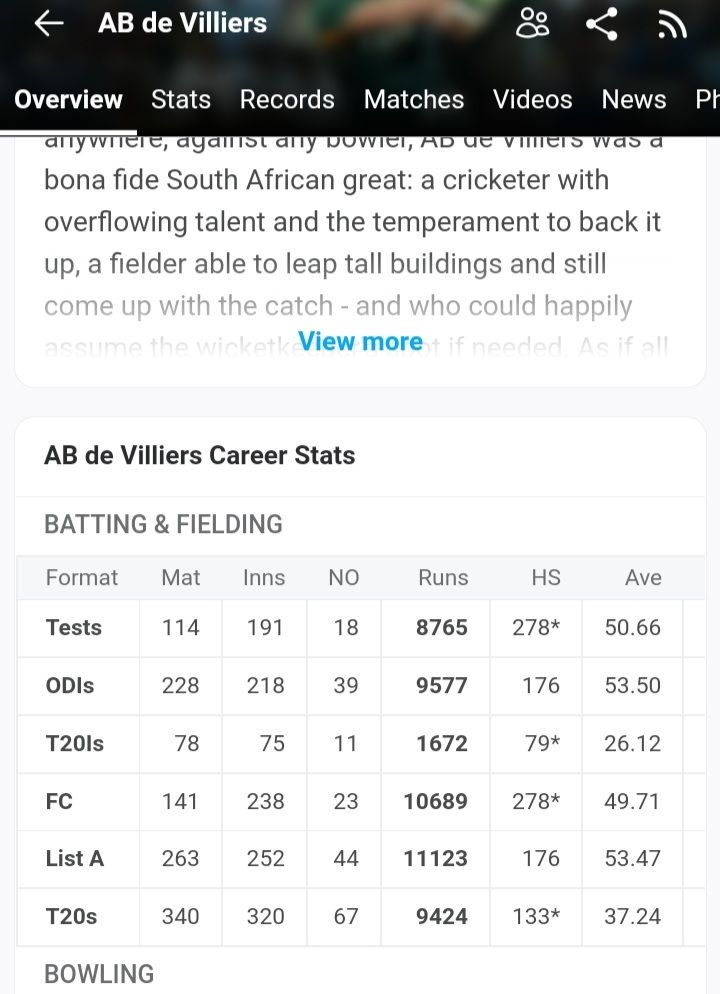
Task: Tap the AB de Villiers title
Action: coord(182,24)
